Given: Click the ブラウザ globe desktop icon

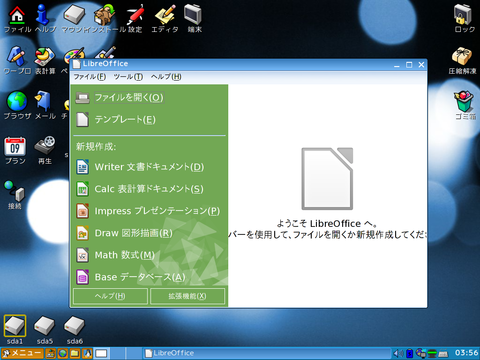Looking at the screenshot, I should [17, 105].
